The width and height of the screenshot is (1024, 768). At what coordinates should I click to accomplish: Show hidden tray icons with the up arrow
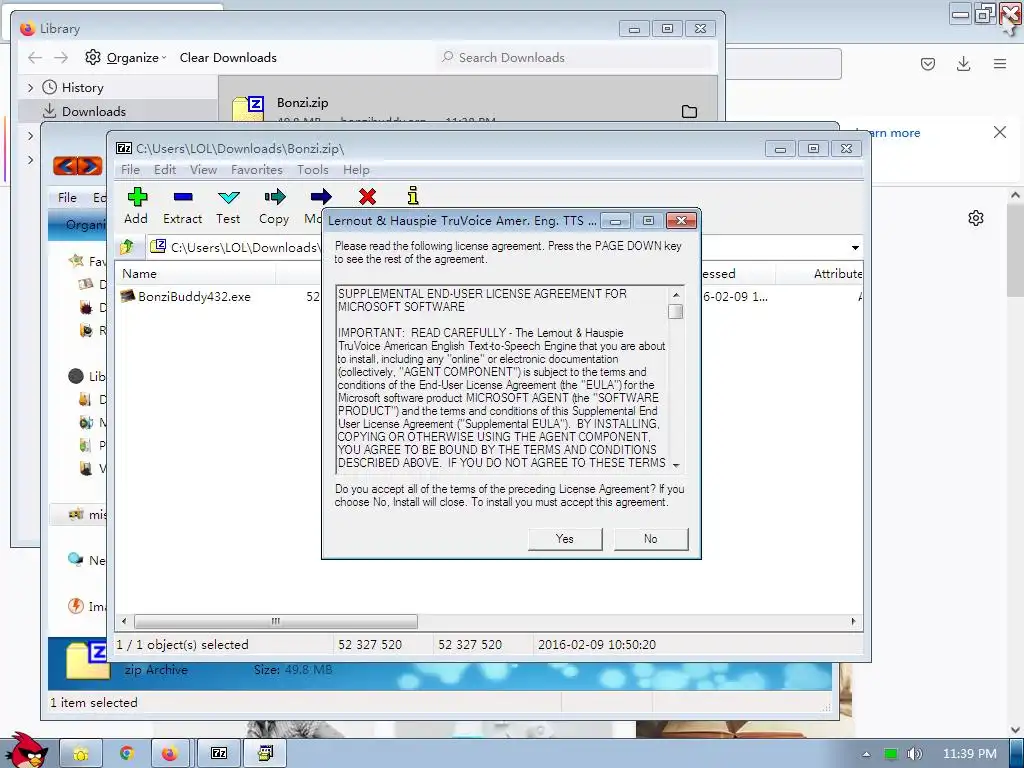tap(866, 754)
